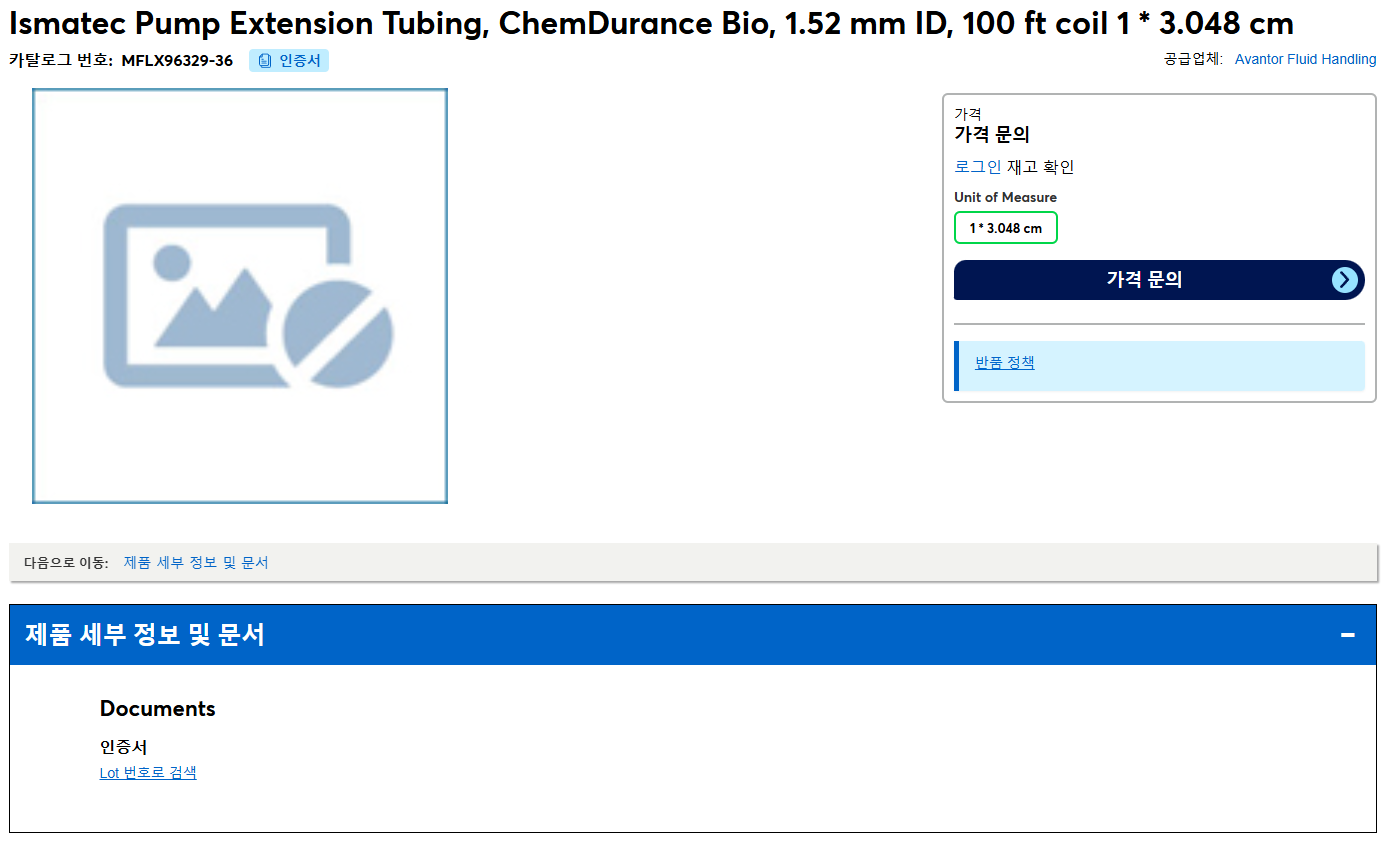Collapse section using the minus icon

pos(1348,635)
